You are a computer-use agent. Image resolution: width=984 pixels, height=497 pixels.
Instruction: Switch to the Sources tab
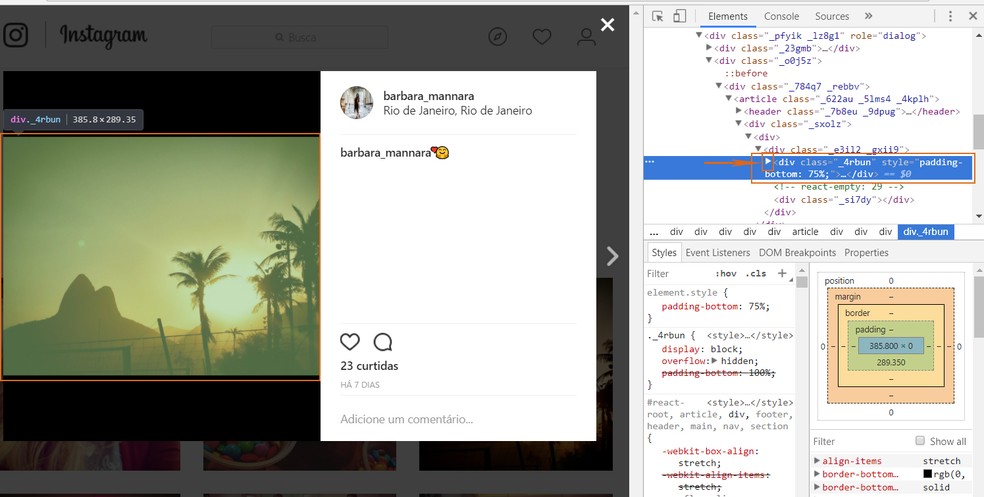[x=832, y=16]
